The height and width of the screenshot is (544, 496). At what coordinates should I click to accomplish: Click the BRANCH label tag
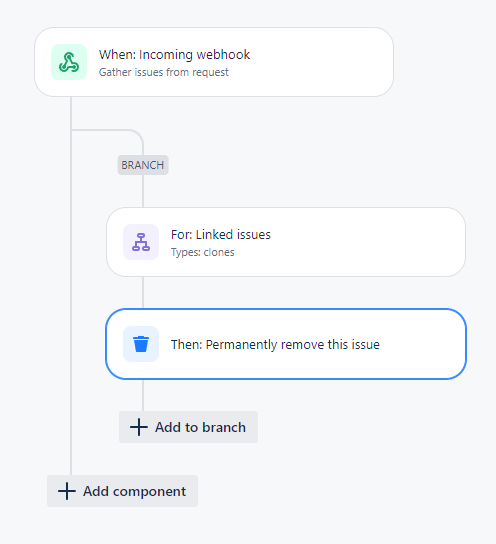click(x=143, y=165)
